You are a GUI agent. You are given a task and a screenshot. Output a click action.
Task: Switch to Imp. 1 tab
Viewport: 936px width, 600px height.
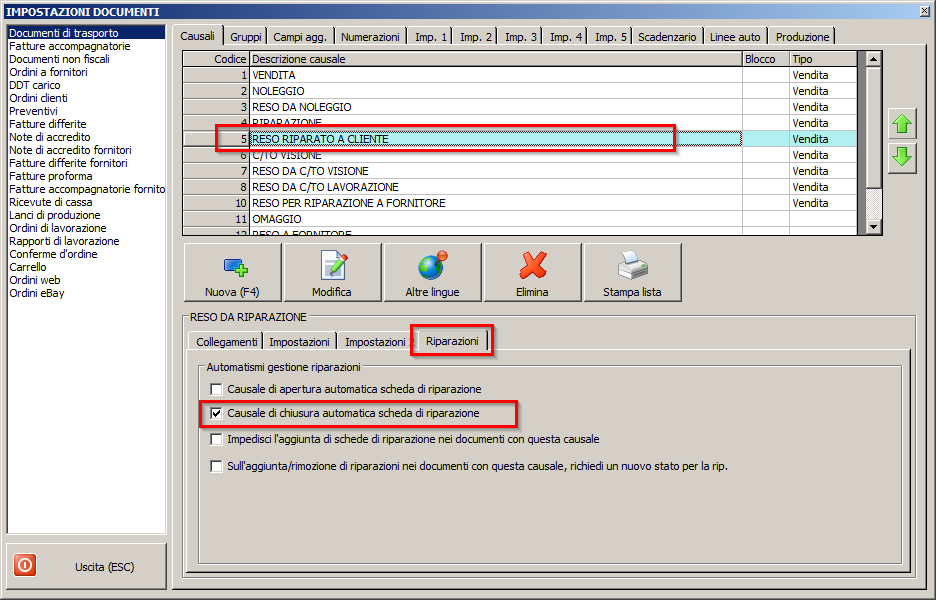click(430, 37)
